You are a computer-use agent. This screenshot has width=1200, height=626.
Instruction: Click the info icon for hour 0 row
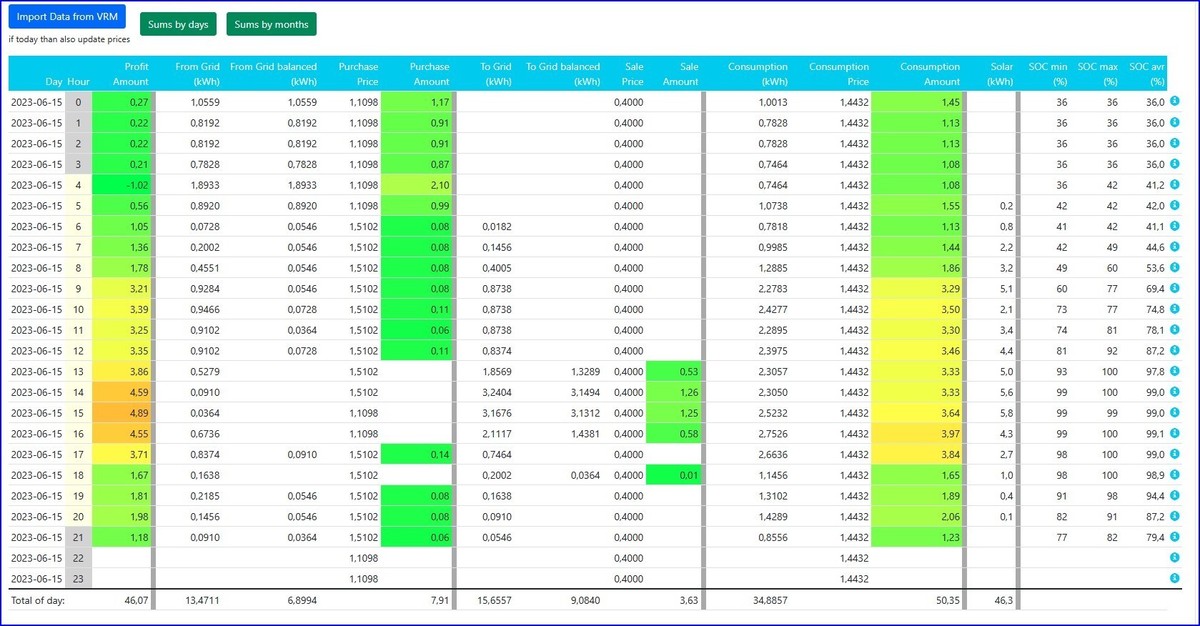(1175, 101)
